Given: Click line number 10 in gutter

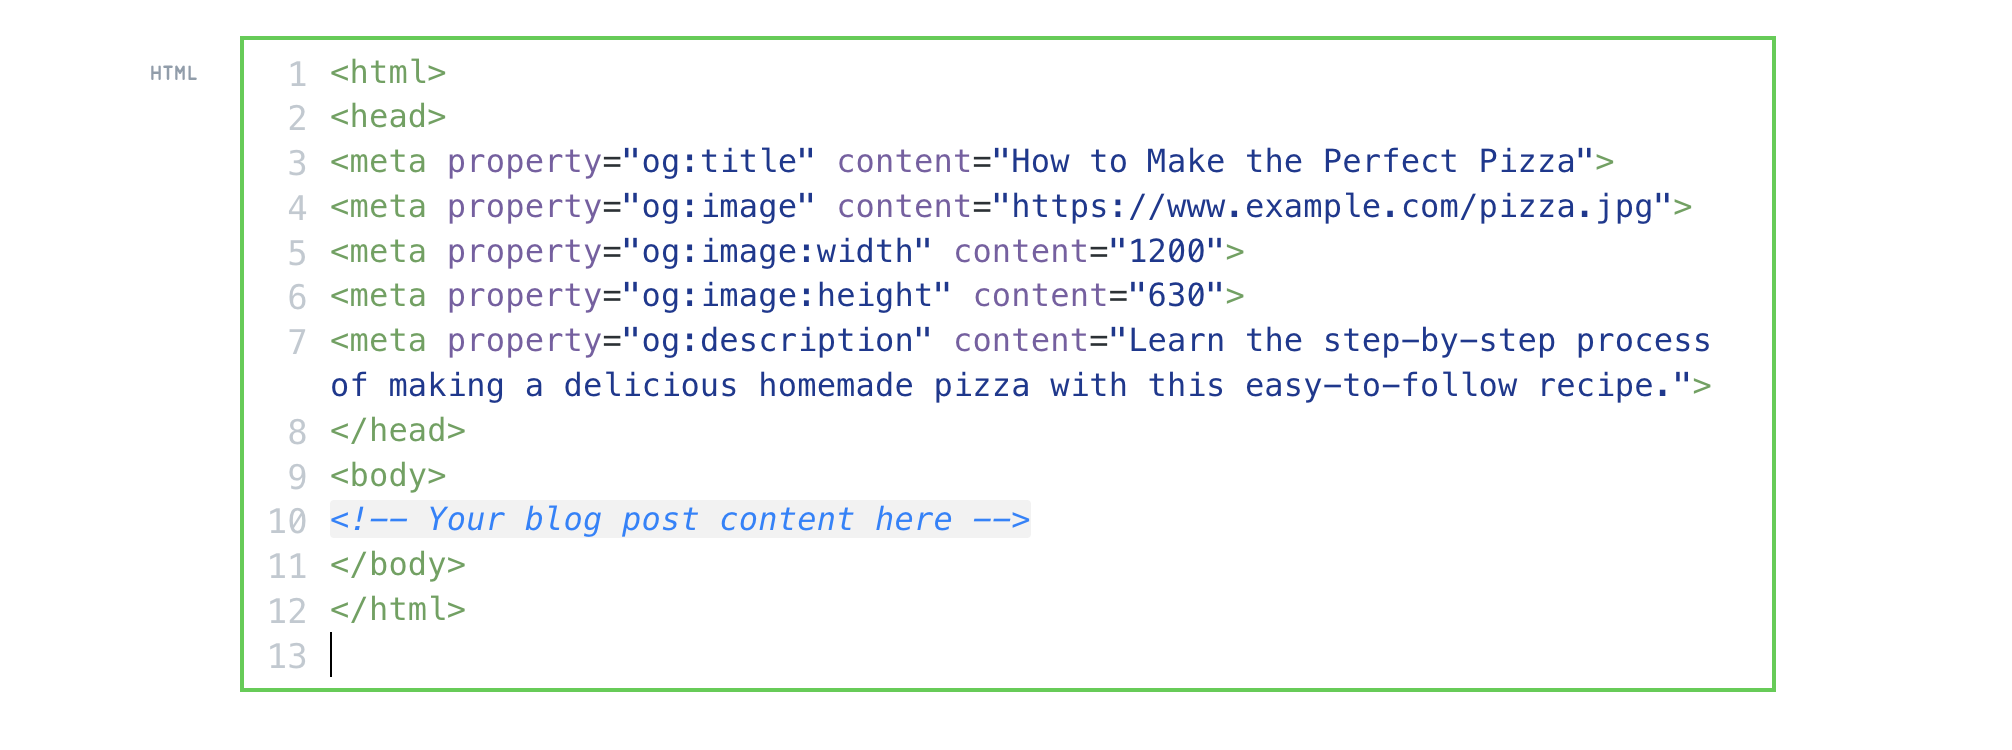Looking at the screenshot, I should pyautogui.click(x=287, y=521).
